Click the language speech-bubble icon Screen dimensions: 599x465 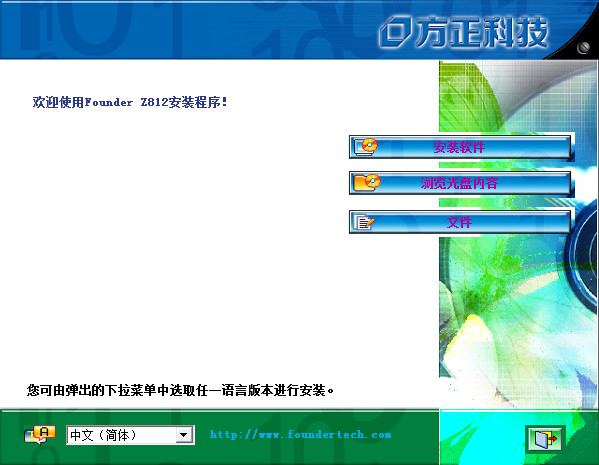point(40,435)
